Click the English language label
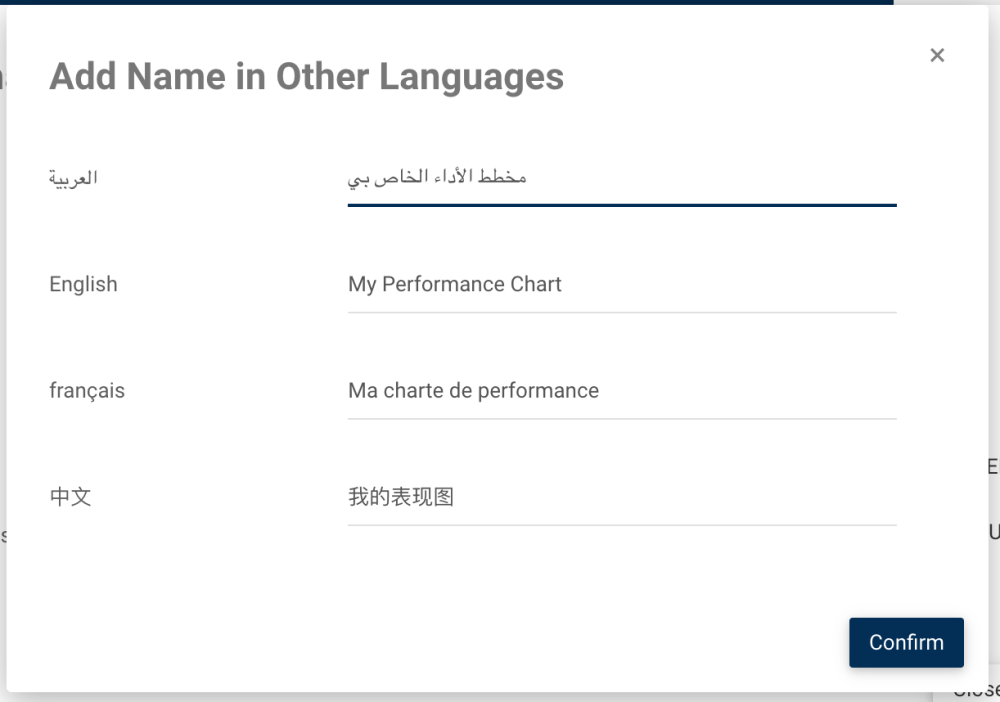Image resolution: width=1000 pixels, height=702 pixels. 83,284
